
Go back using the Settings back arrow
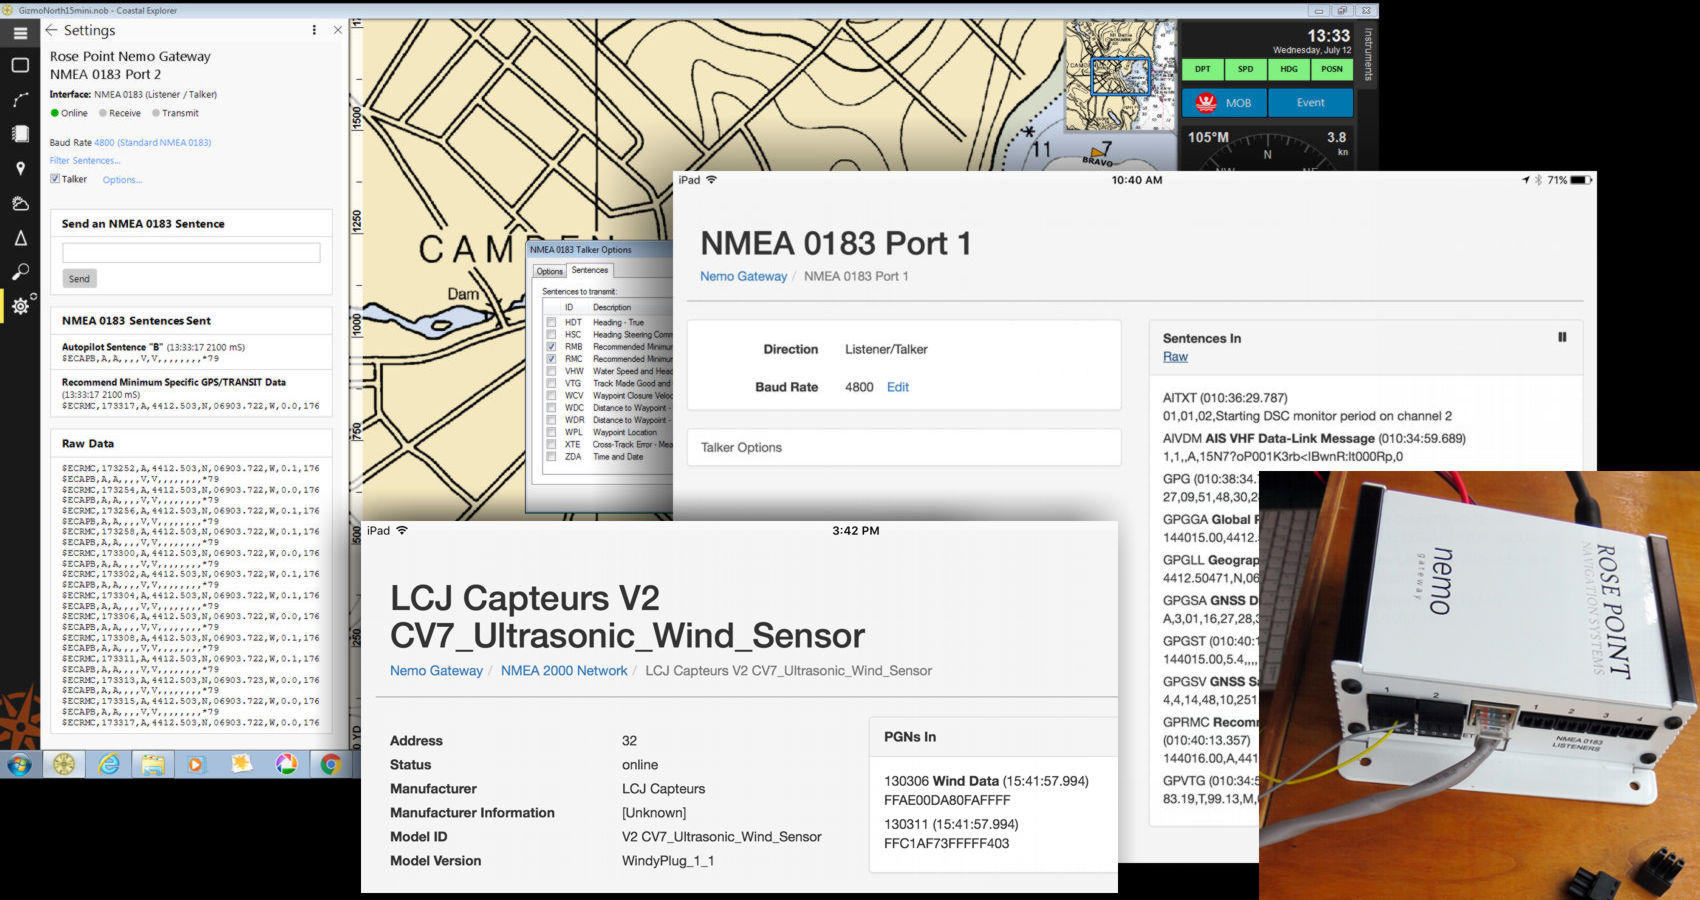pyautogui.click(x=51, y=30)
